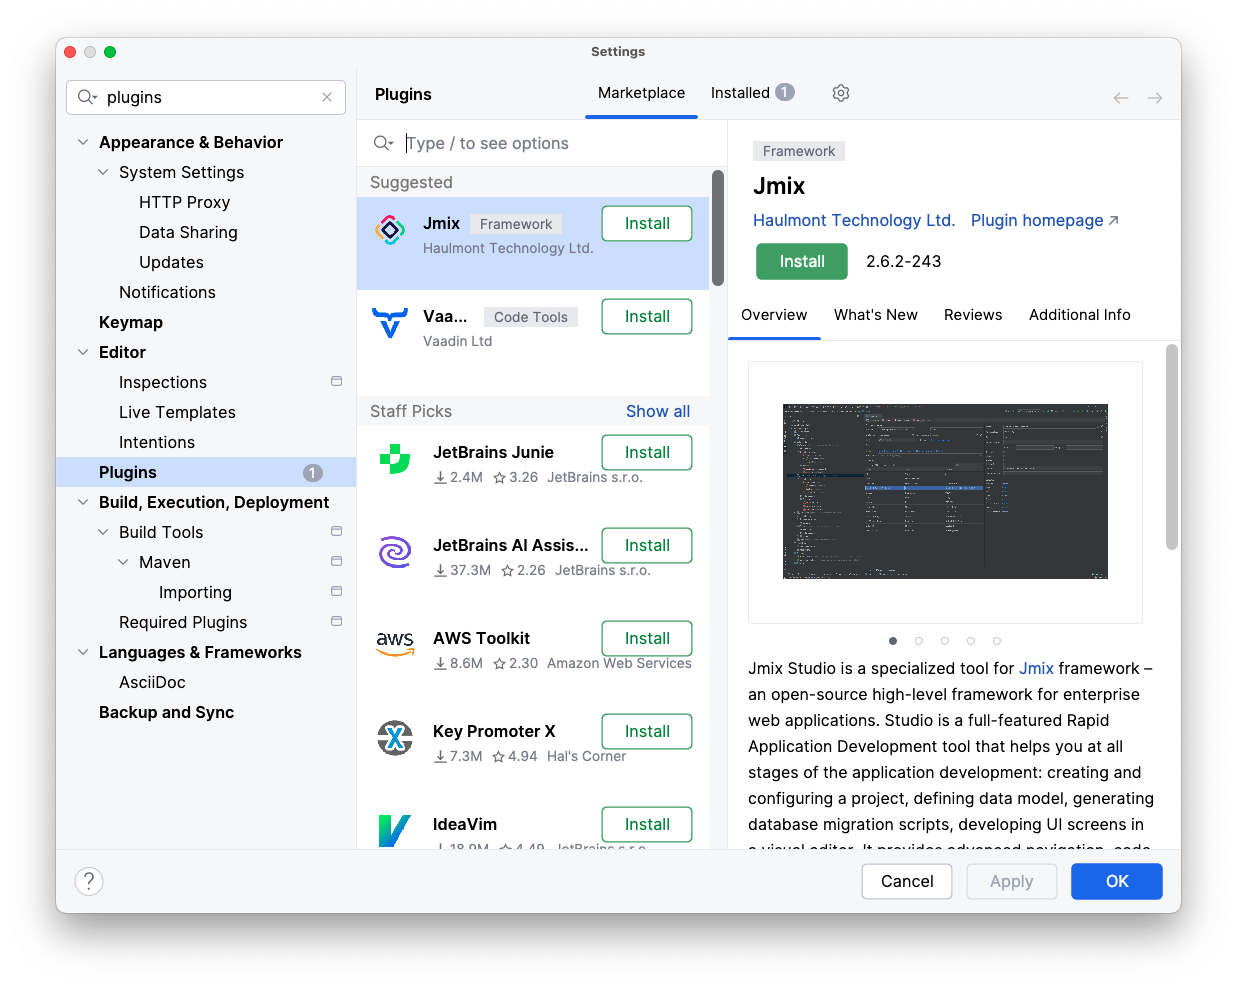The image size is (1237, 987).
Task: Click the project-level icon beside Build Tools
Action: pyautogui.click(x=337, y=531)
